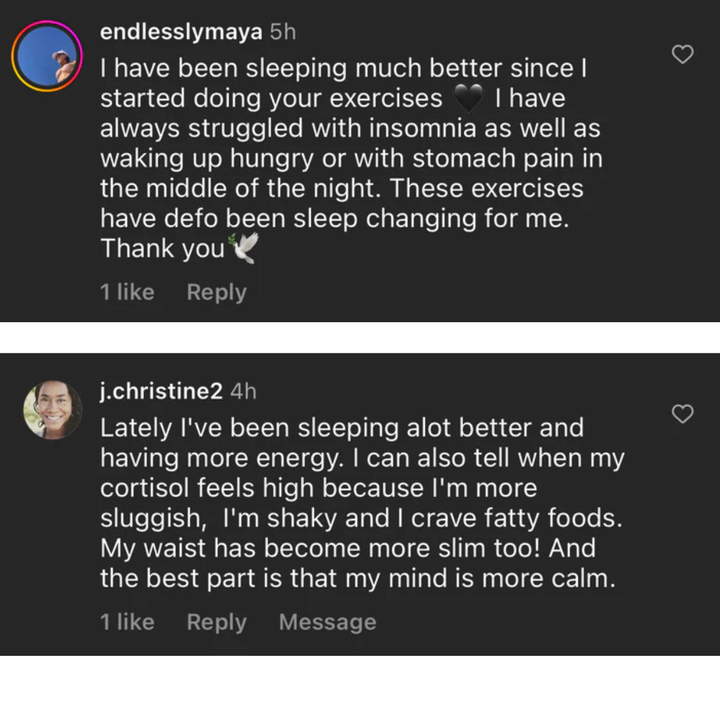
Task: Open endlesslymaya's story from her profile picture
Action: [x=46, y=55]
